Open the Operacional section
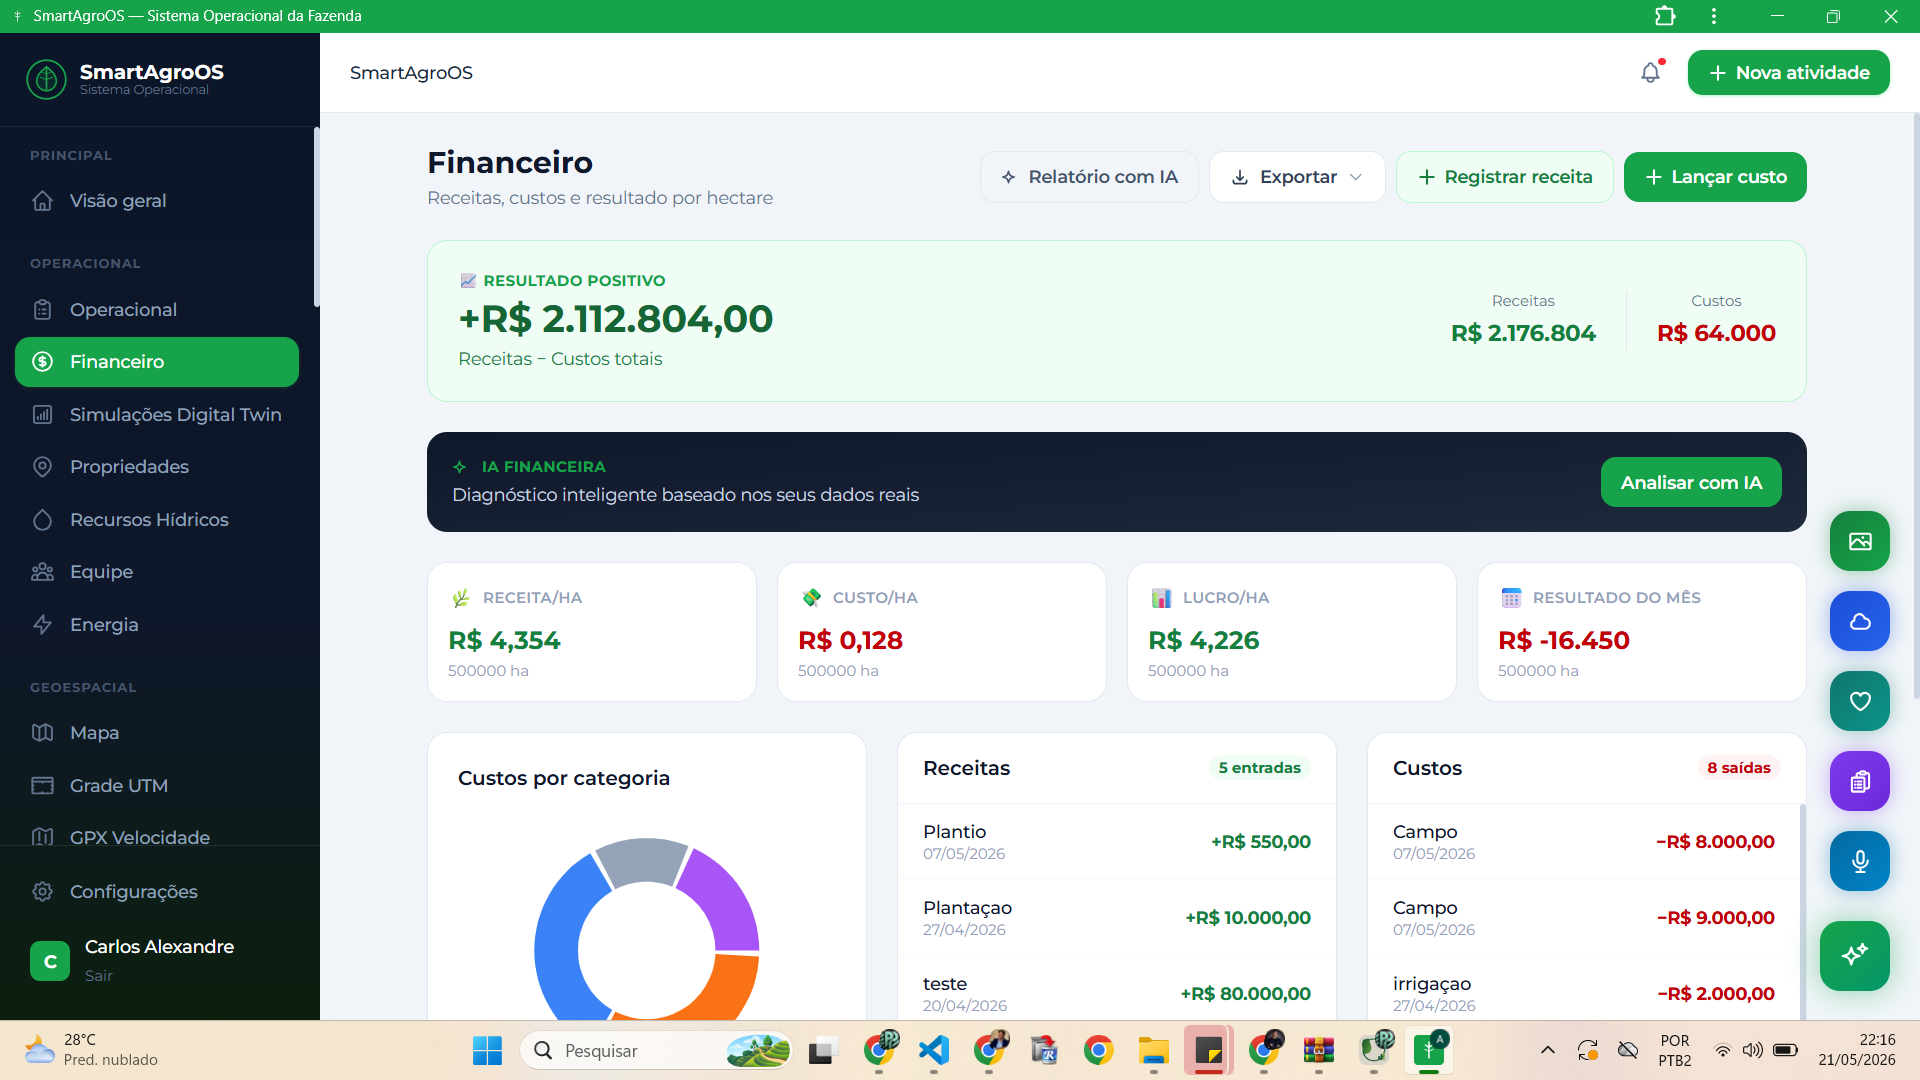 click(157, 310)
